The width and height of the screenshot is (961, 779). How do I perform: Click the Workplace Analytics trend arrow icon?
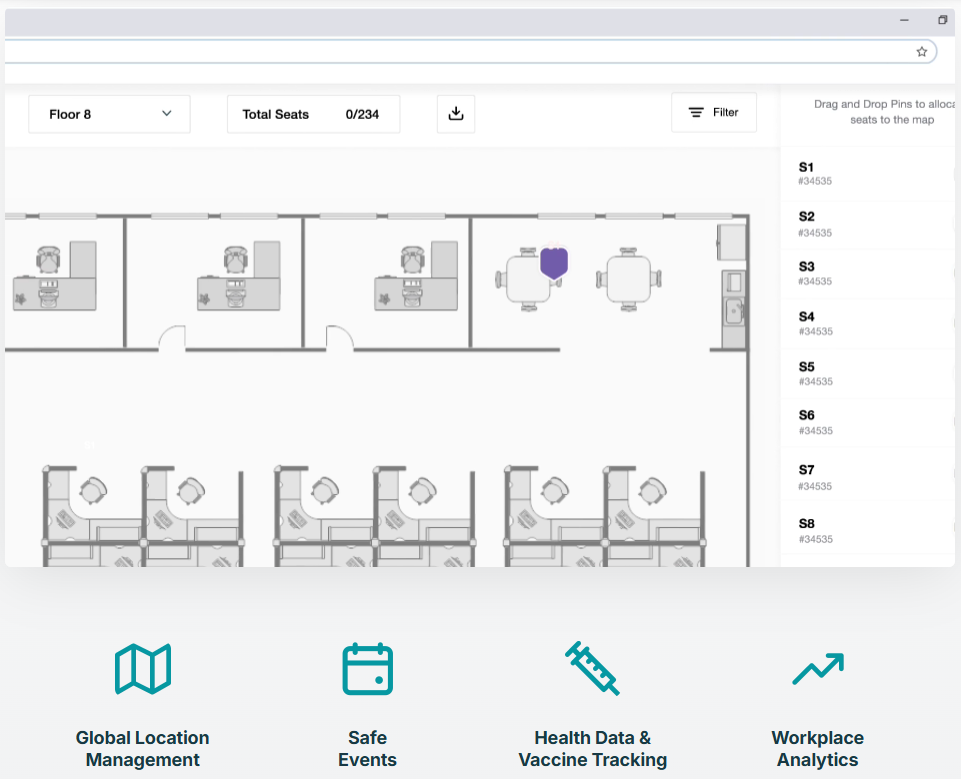(x=818, y=669)
